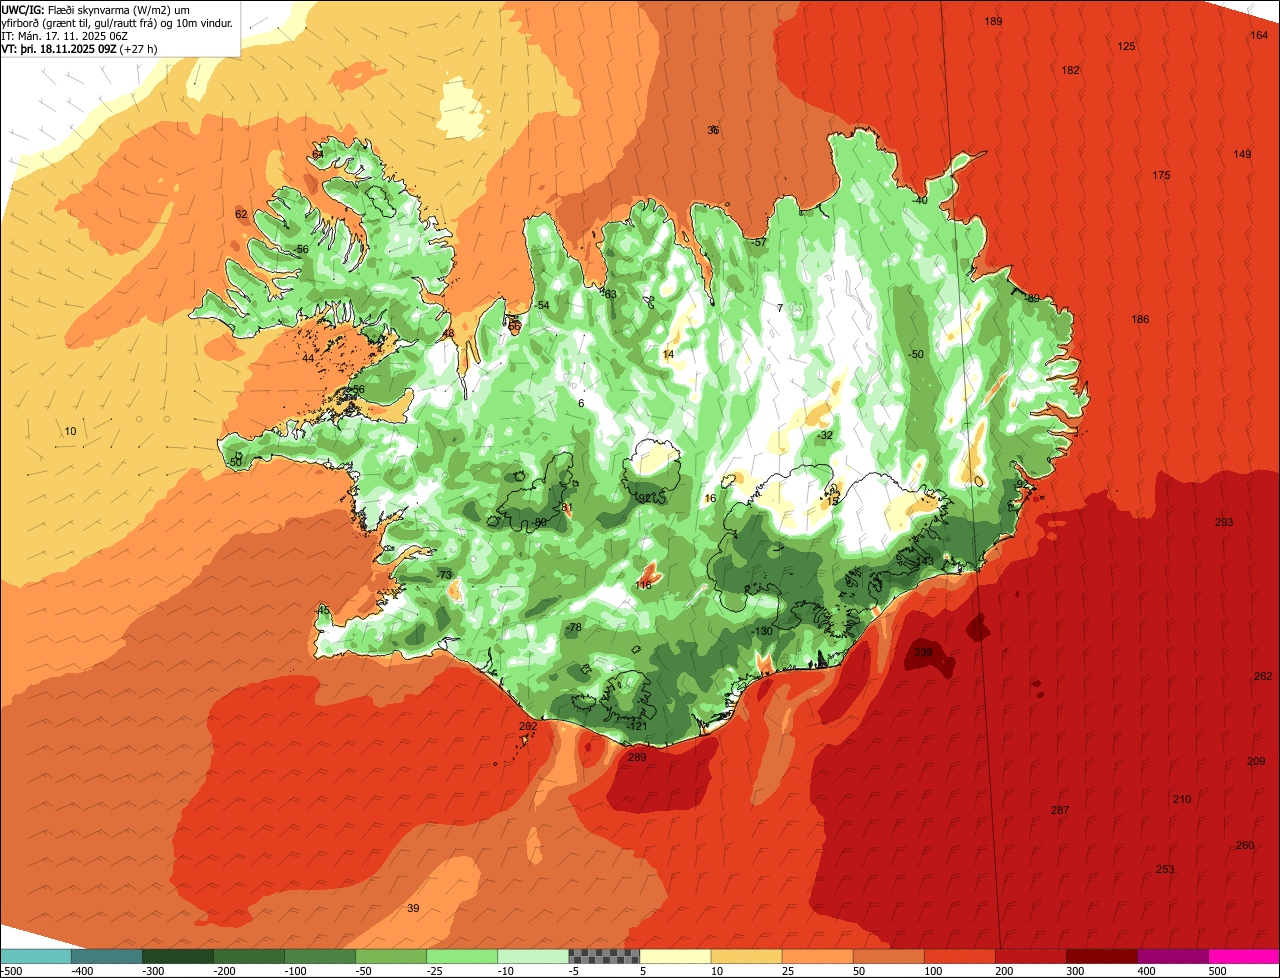Click the map flux value '189'
1280x978 pixels.
click(x=993, y=21)
